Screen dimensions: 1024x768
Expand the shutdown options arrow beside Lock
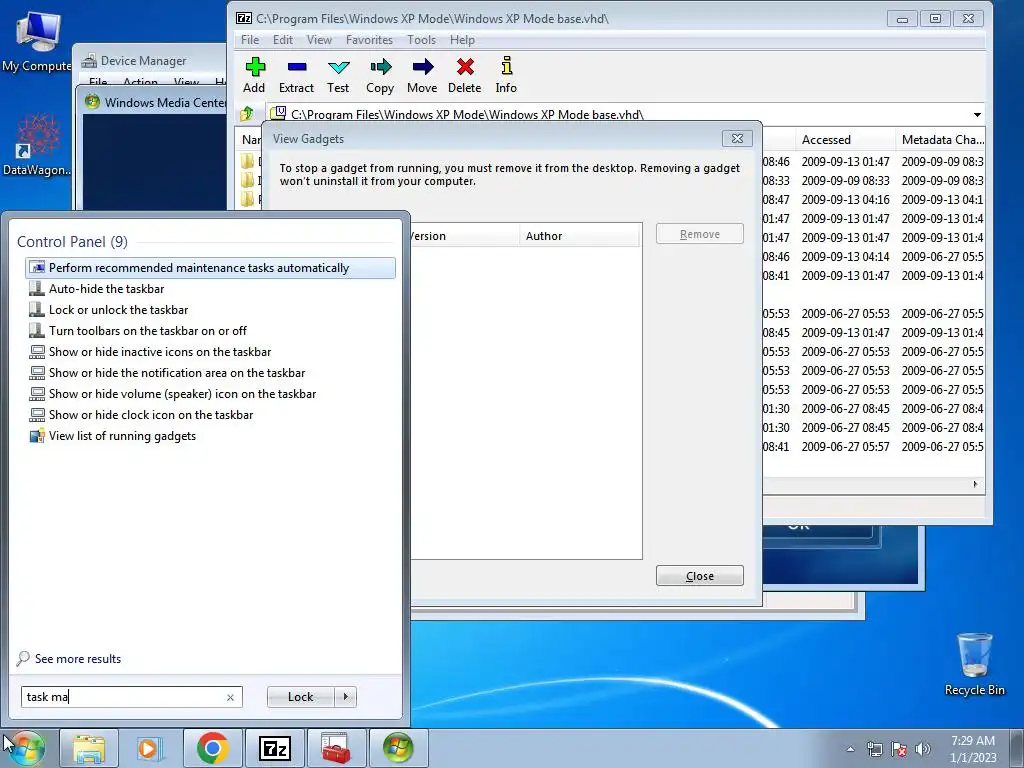pyautogui.click(x=345, y=697)
